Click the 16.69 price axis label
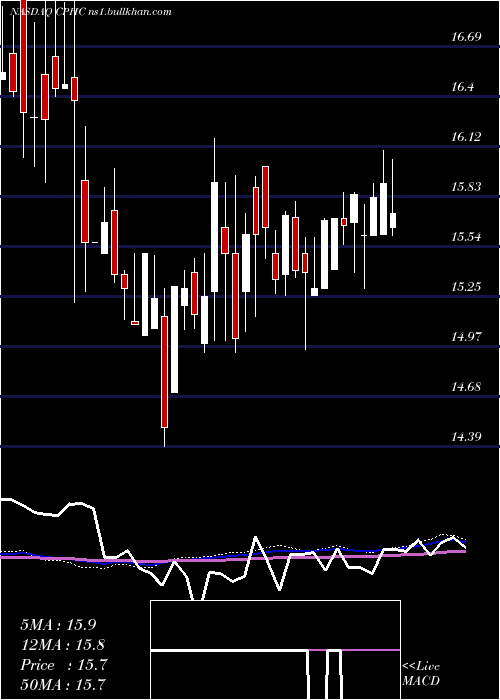Image resolution: width=500 pixels, height=700 pixels. [466, 37]
